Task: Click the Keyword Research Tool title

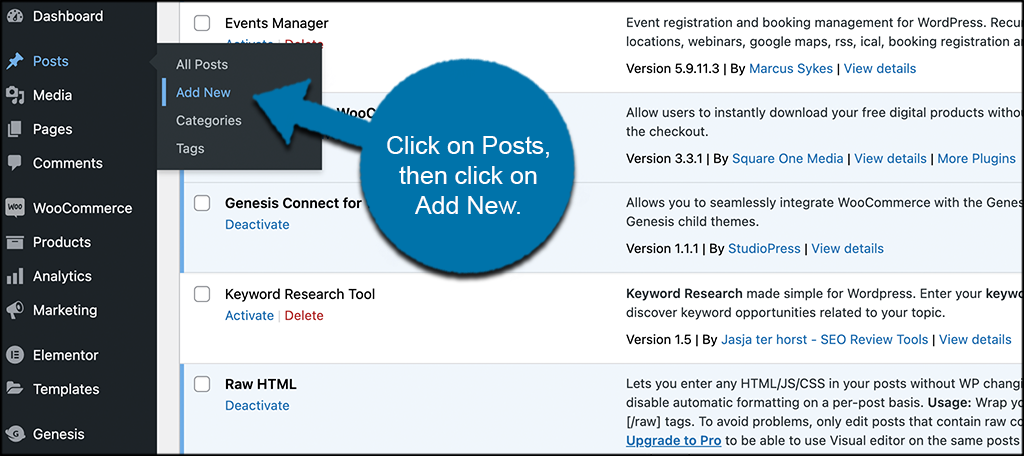Action: tap(300, 294)
